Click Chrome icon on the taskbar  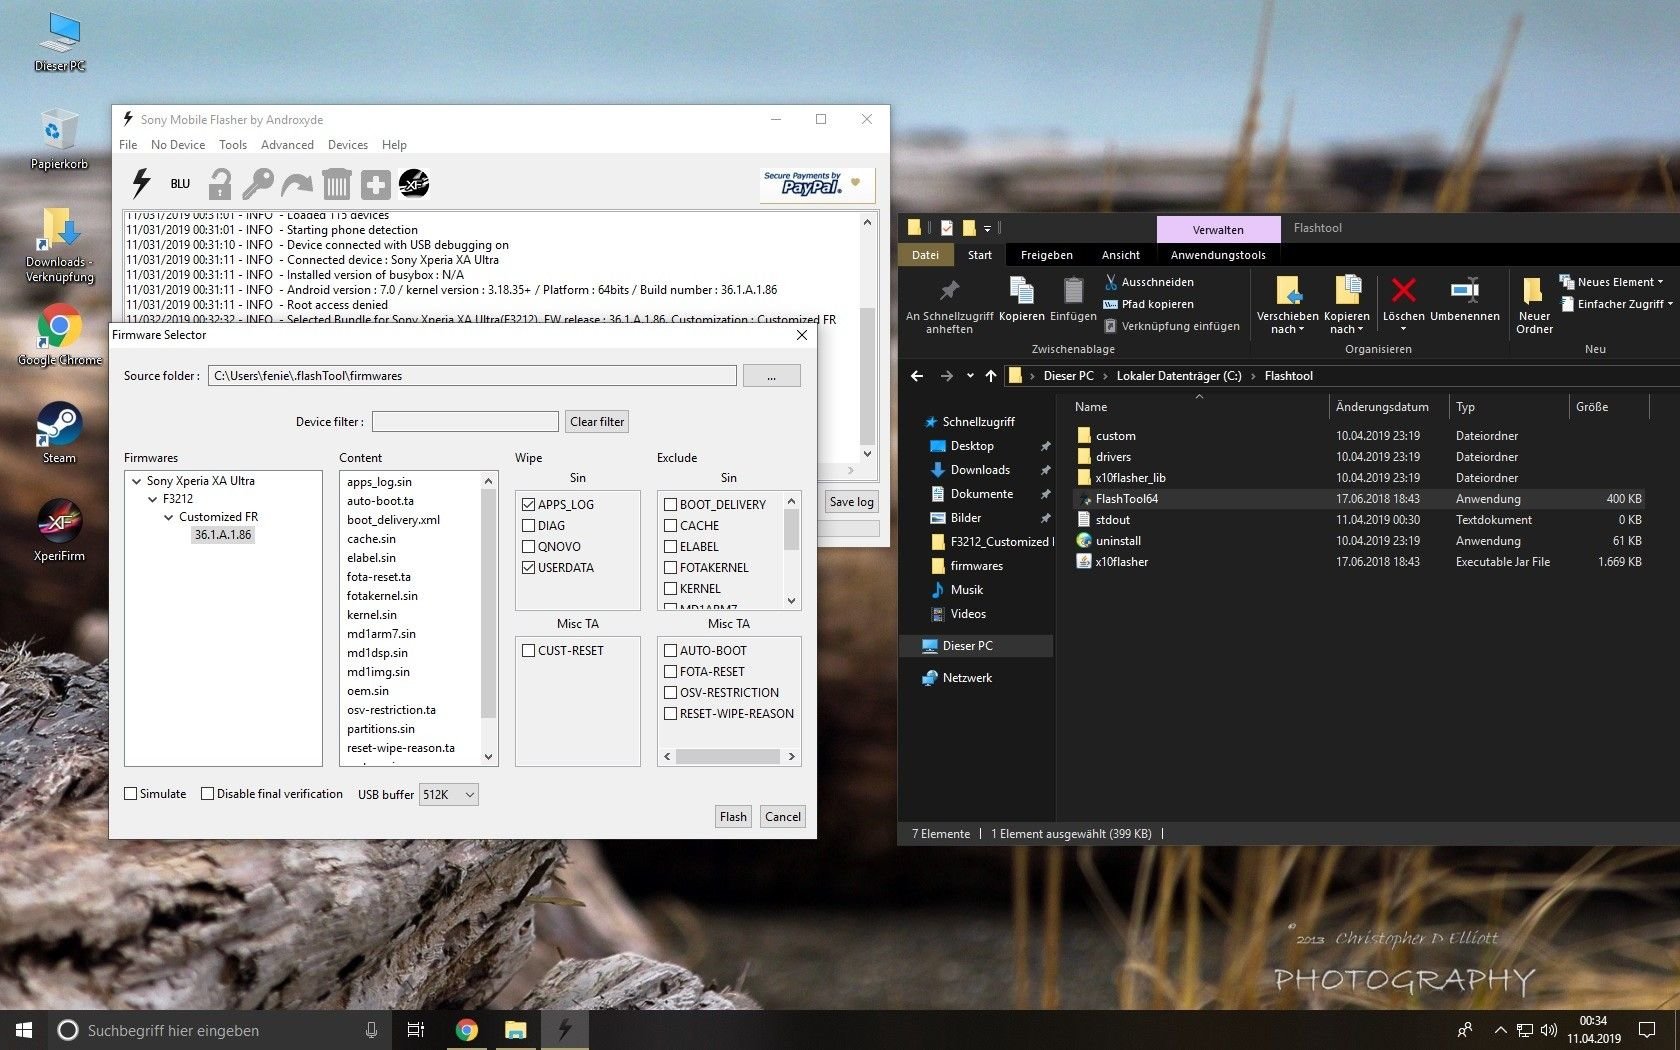[x=466, y=1030]
